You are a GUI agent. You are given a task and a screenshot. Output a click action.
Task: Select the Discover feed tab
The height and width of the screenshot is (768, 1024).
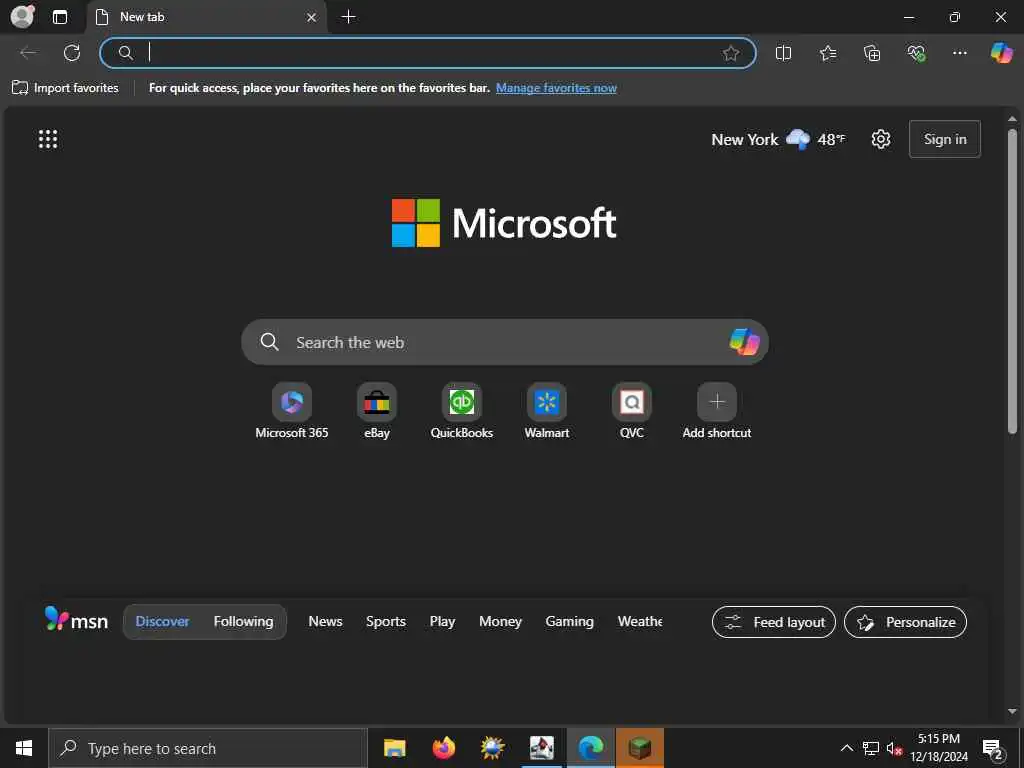(x=162, y=622)
